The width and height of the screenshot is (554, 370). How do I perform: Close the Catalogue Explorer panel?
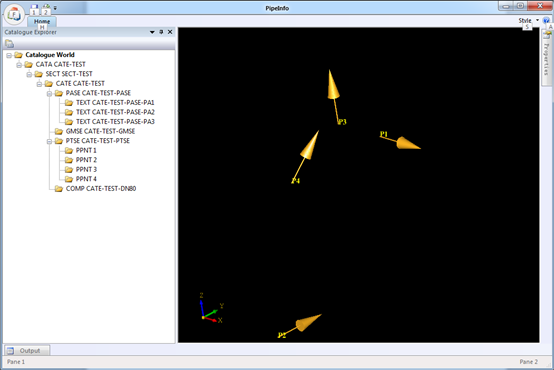pos(170,32)
